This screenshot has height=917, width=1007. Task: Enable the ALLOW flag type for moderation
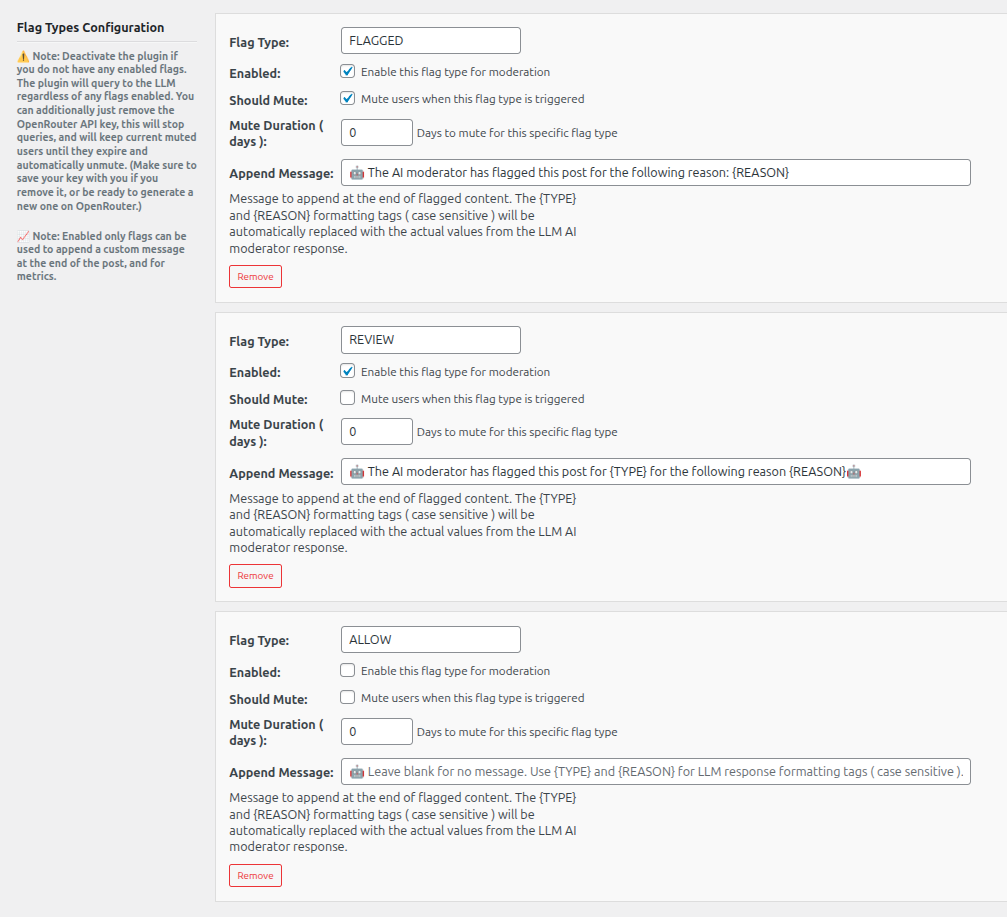click(347, 670)
